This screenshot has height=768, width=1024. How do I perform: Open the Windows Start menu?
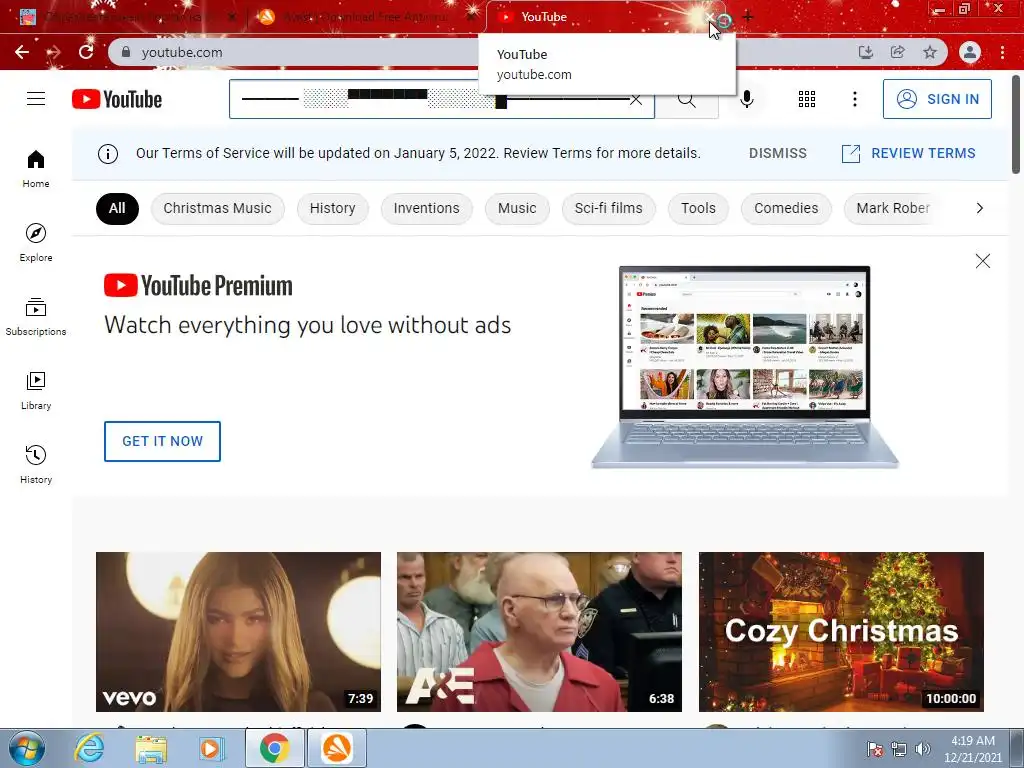tap(27, 748)
